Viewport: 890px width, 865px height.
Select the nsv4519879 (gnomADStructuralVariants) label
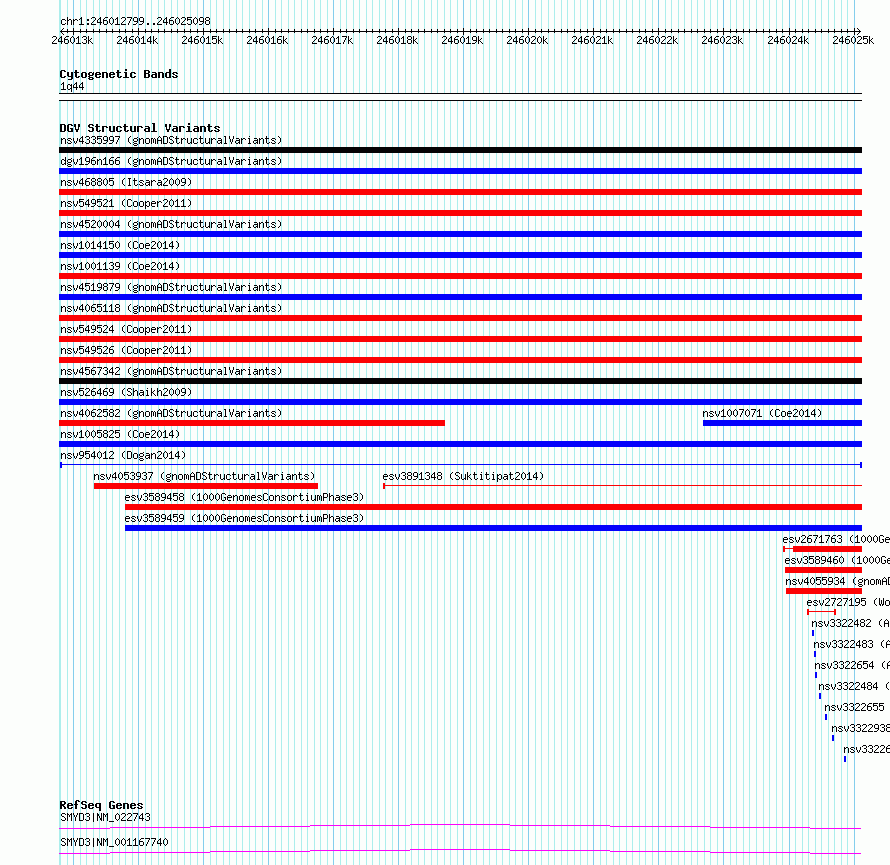click(x=171, y=287)
